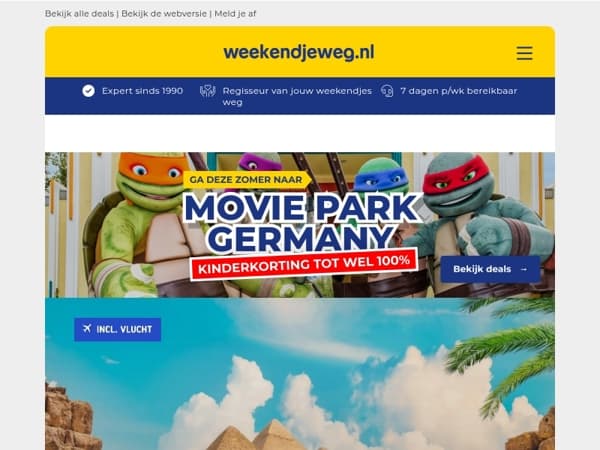This screenshot has width=600, height=450.
Task: Click the checkmark icon beside Expert sinds 1990
Action: coord(88,91)
